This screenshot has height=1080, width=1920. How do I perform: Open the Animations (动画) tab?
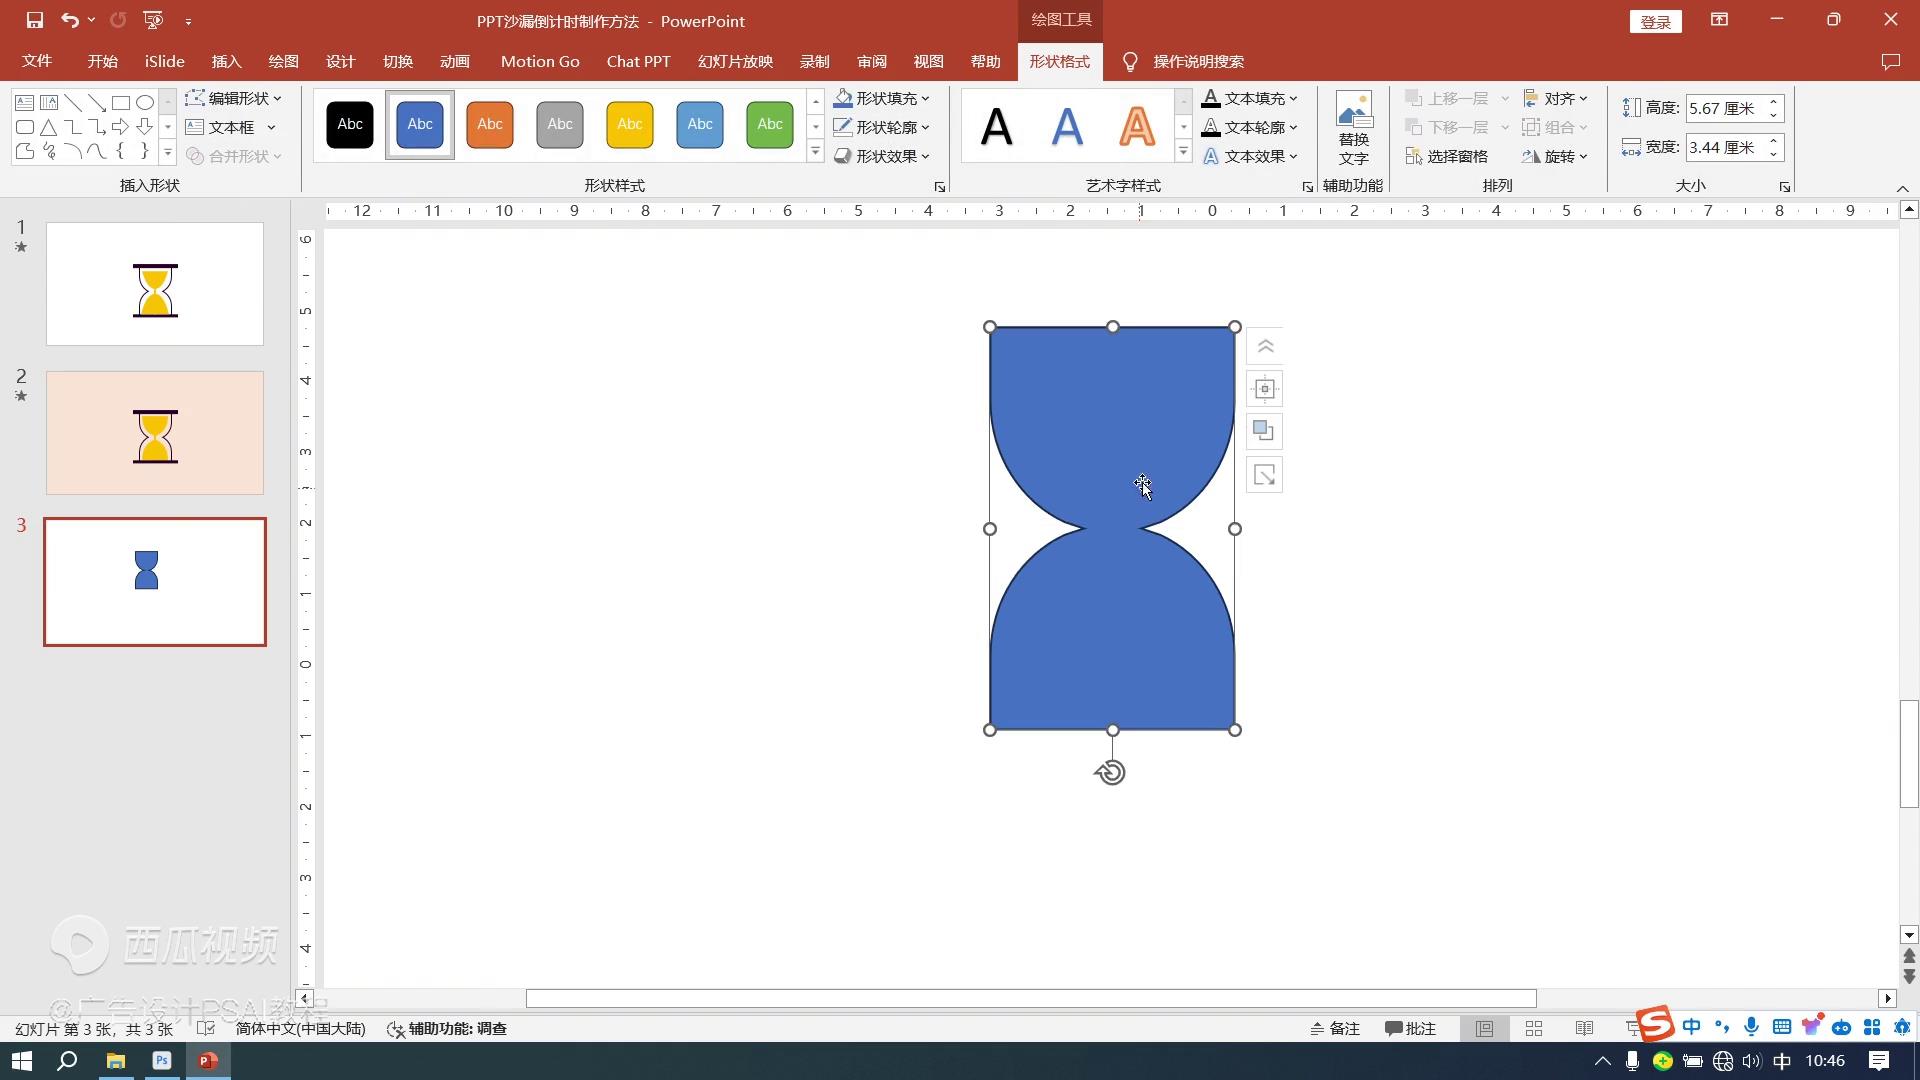(x=455, y=62)
